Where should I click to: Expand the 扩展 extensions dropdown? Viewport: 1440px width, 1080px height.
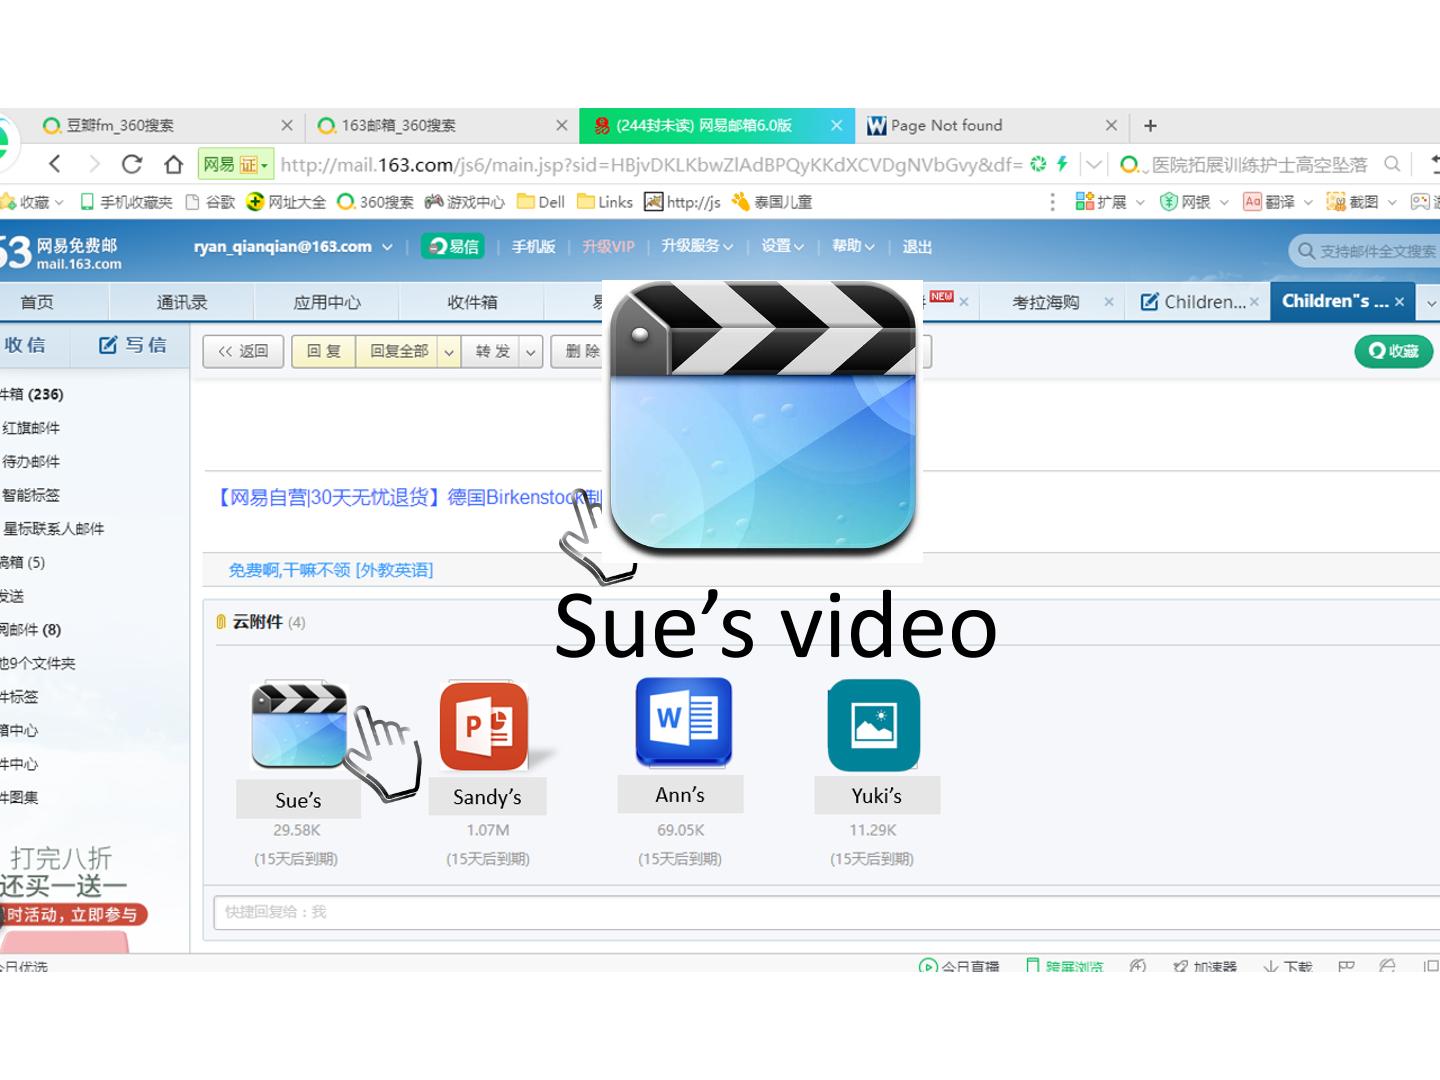(1140, 202)
